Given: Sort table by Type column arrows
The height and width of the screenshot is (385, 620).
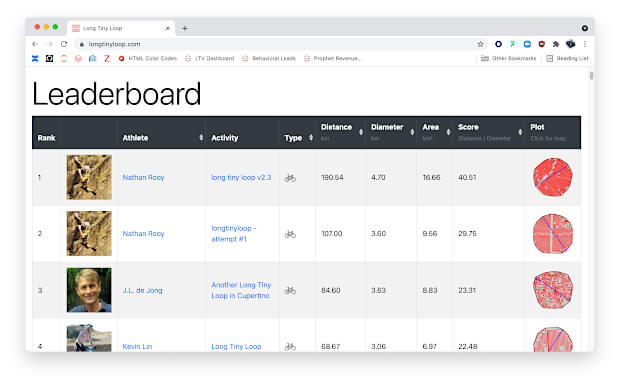Looking at the screenshot, I should pyautogui.click(x=311, y=138).
